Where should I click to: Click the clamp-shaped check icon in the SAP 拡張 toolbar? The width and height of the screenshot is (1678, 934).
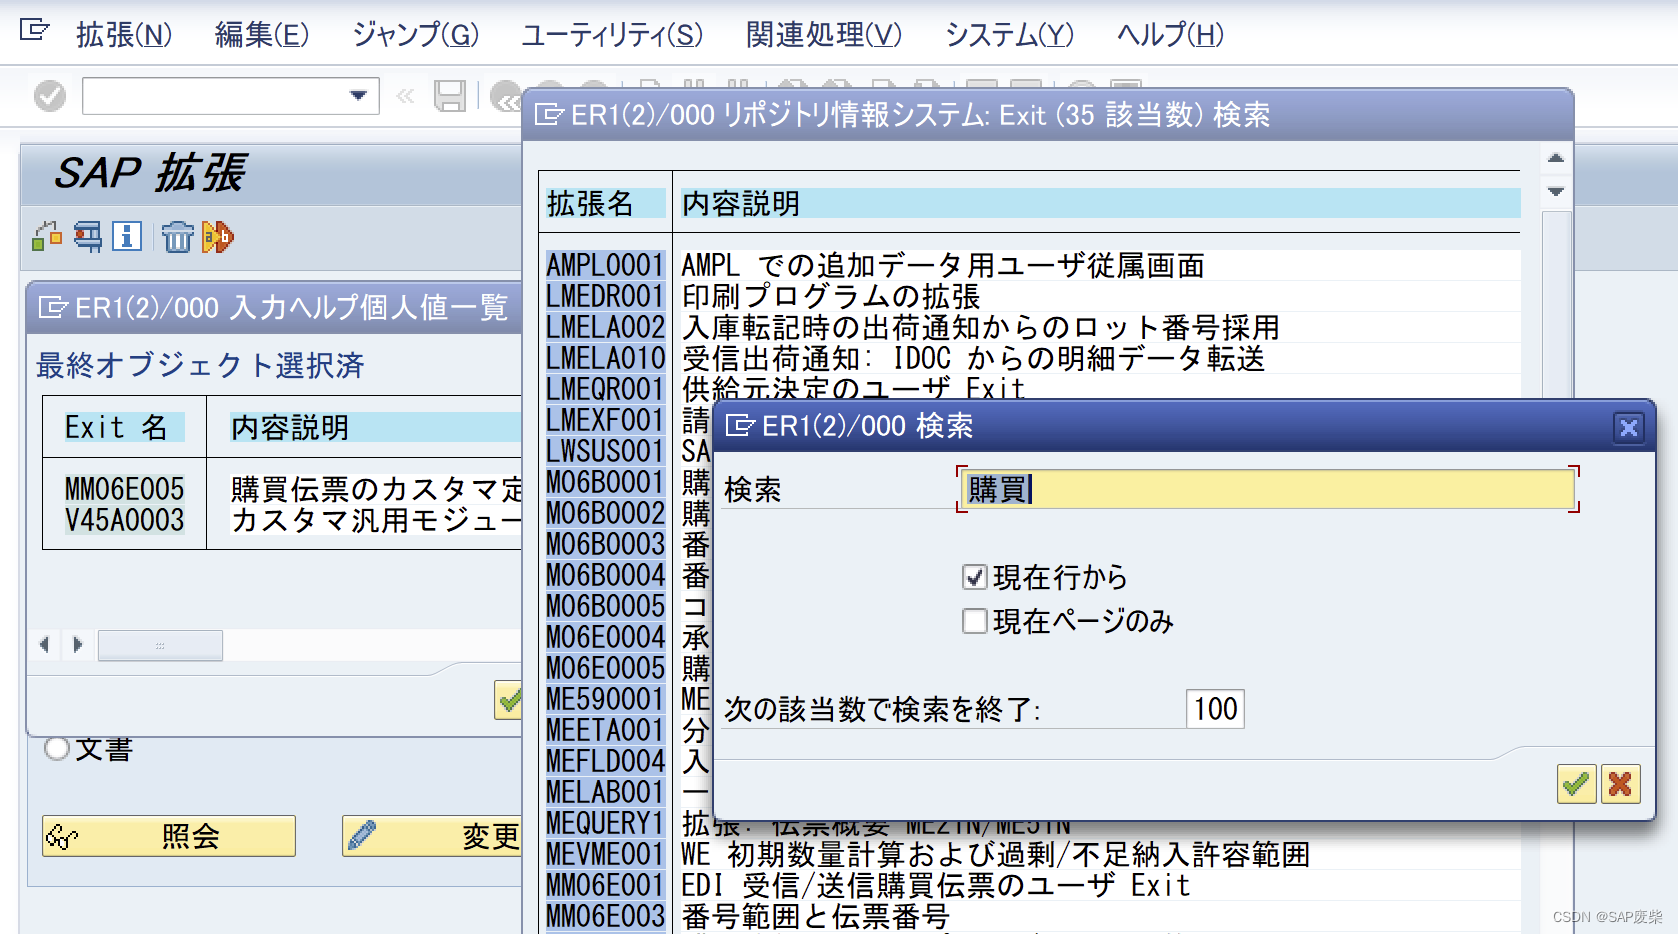88,237
